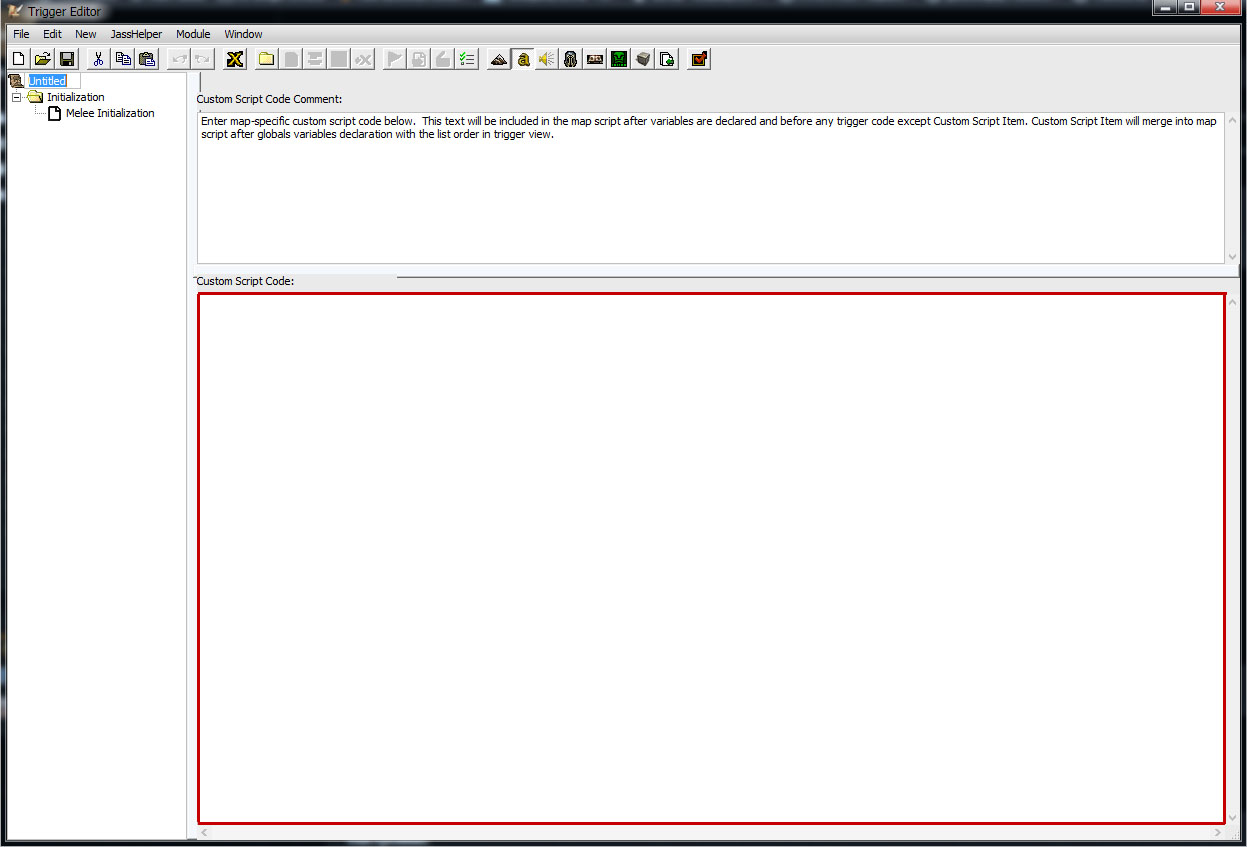
Task: Open the File menu
Action: coord(21,34)
